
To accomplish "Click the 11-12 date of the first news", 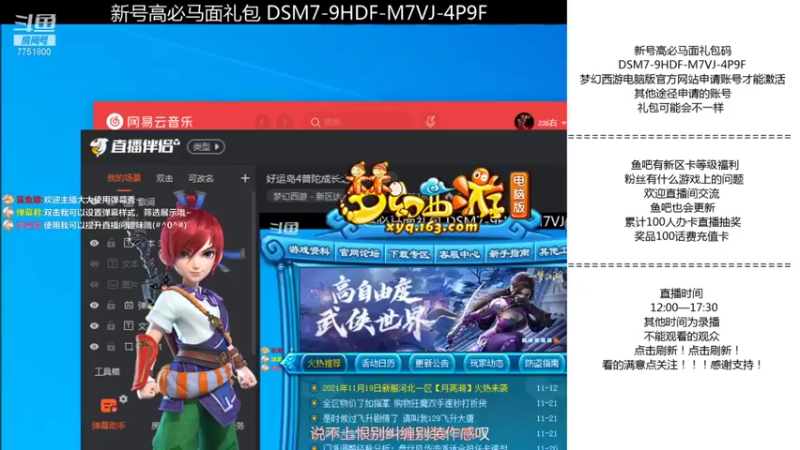I will coord(547,388).
